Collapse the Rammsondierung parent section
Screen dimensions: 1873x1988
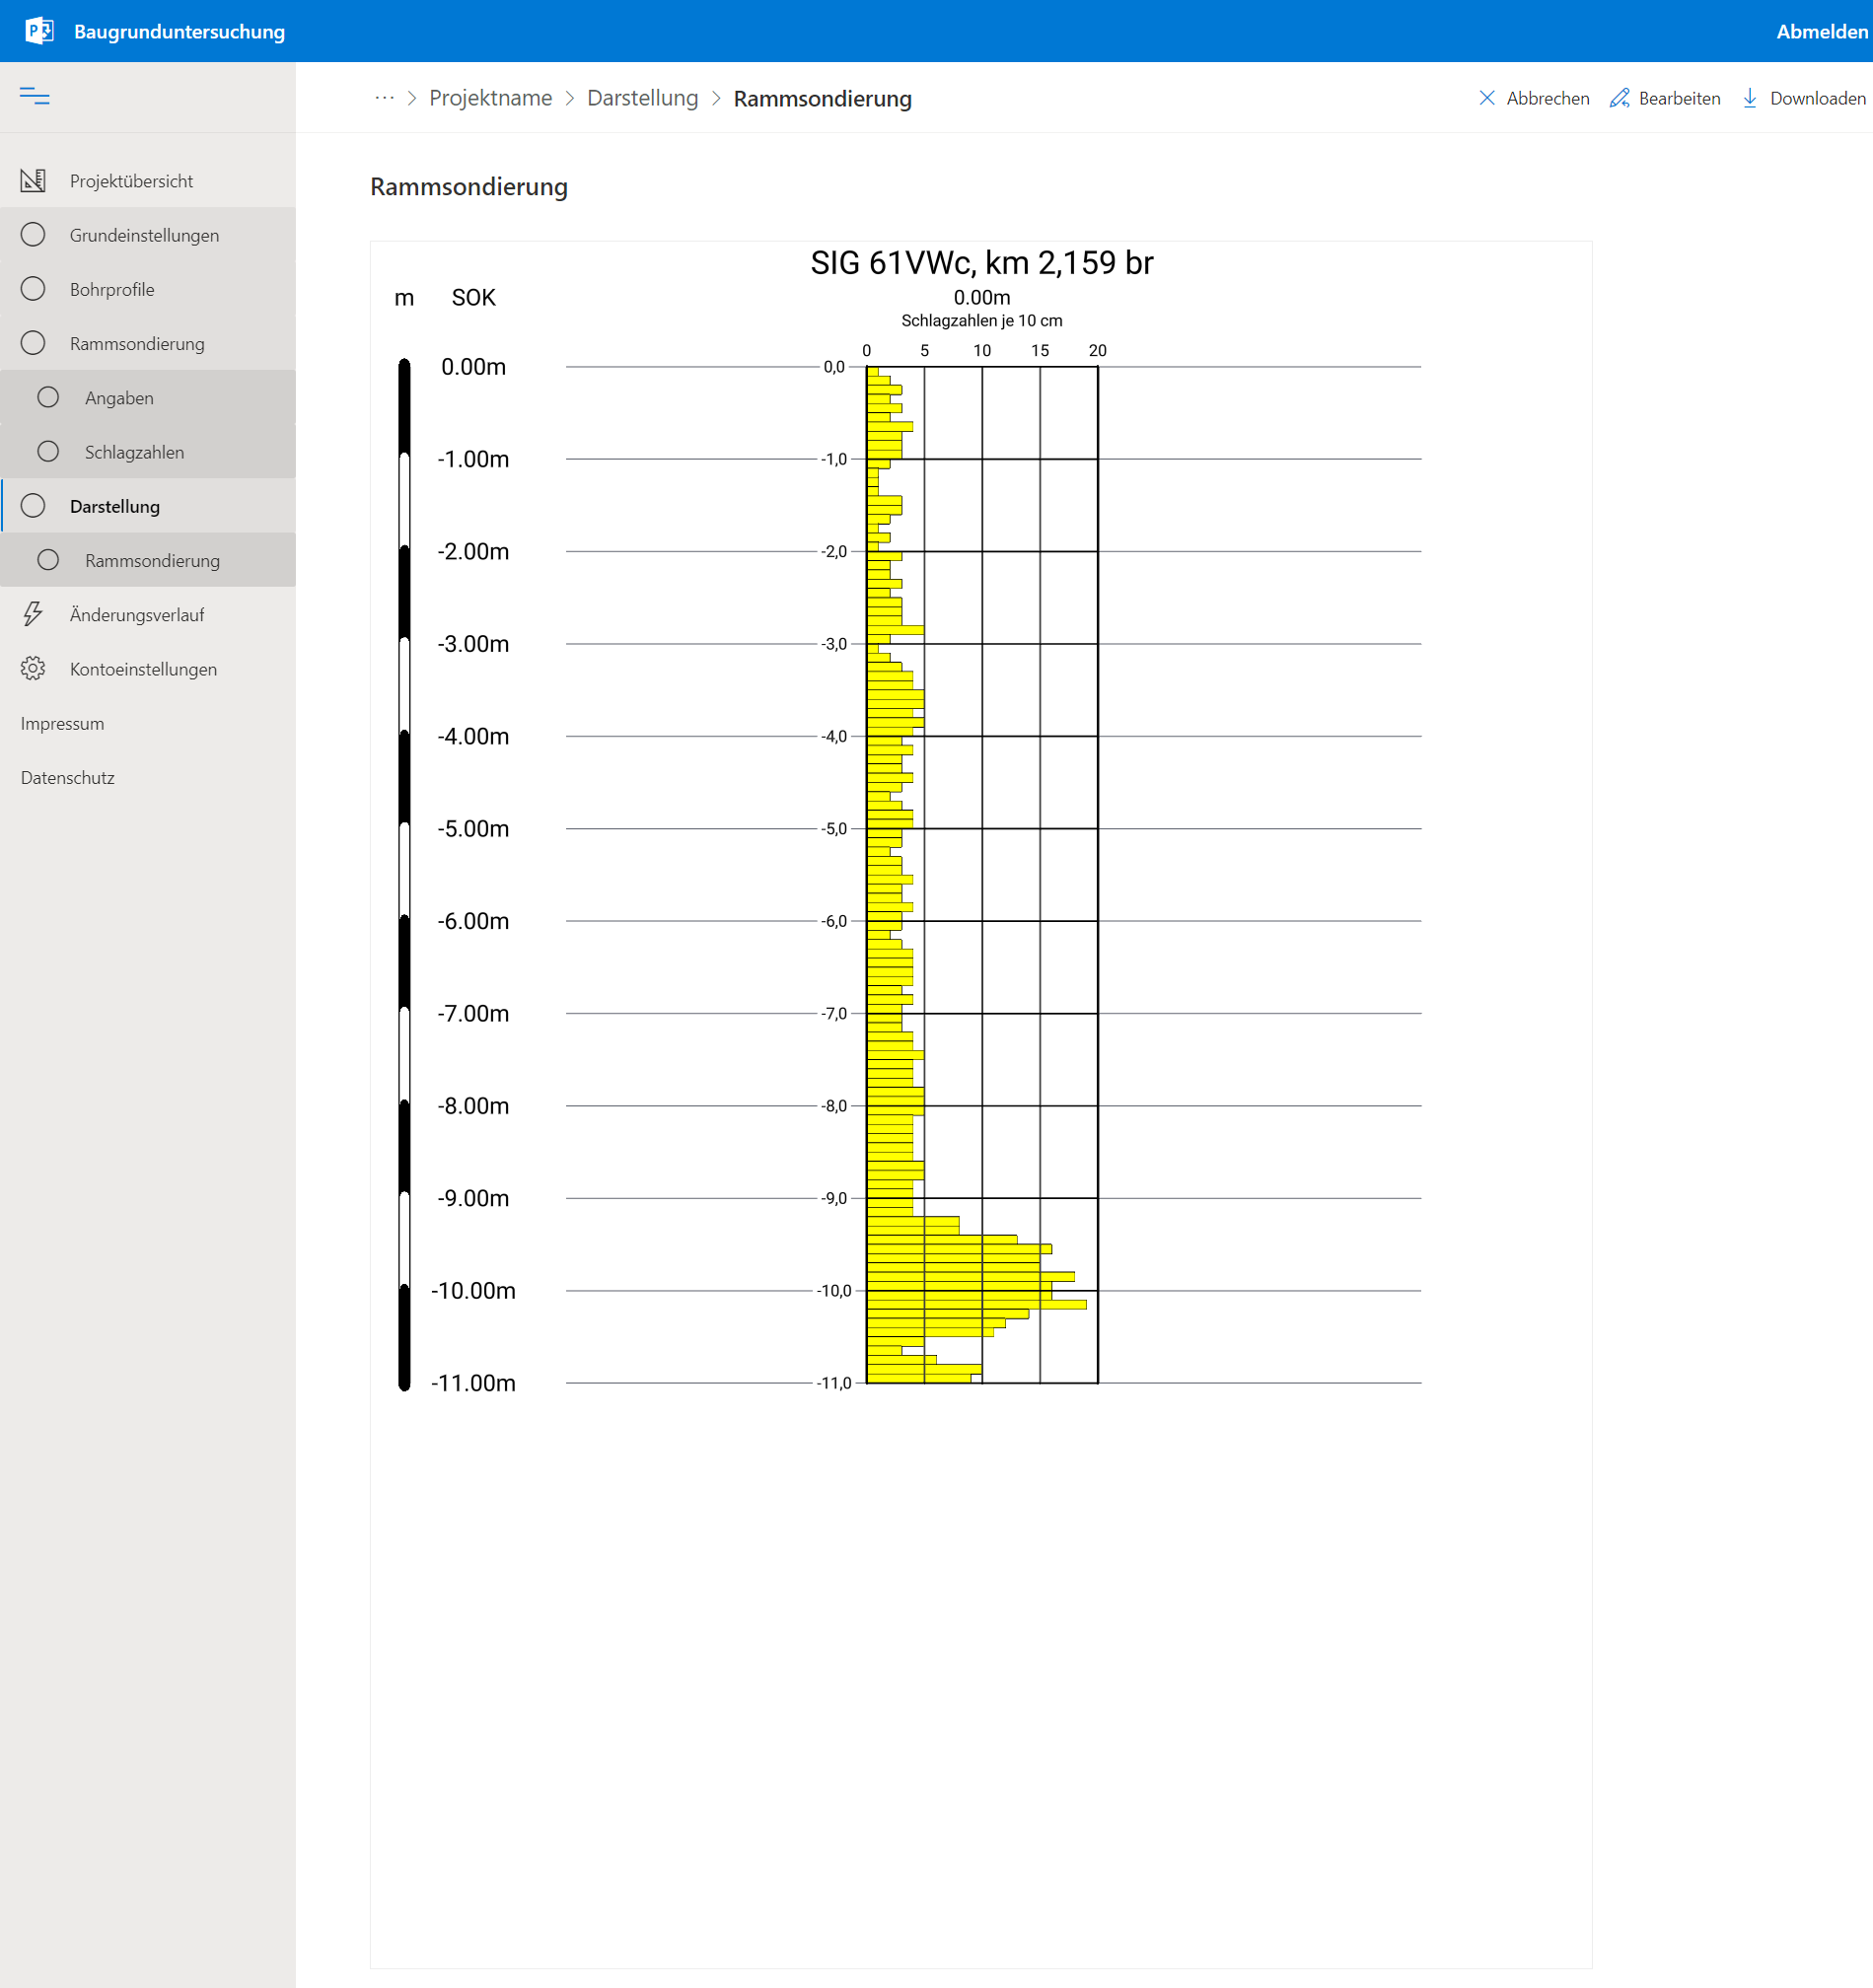coord(136,344)
